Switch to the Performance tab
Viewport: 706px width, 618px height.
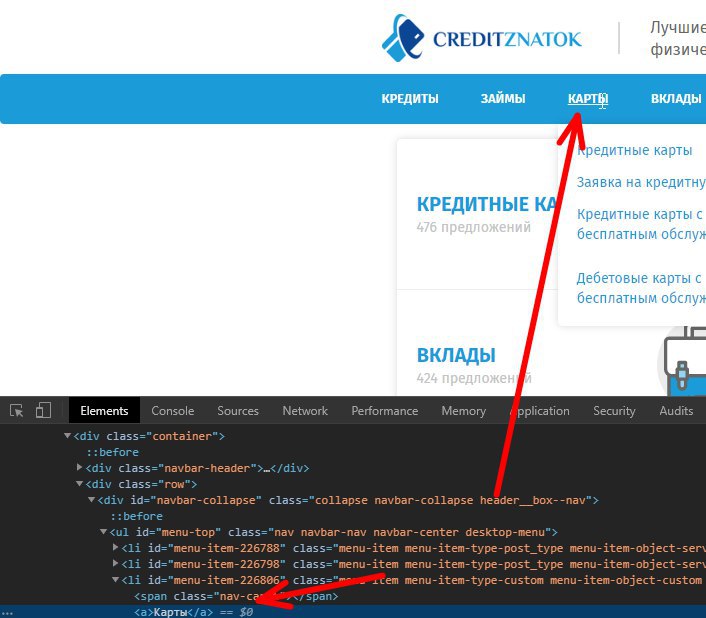385,410
